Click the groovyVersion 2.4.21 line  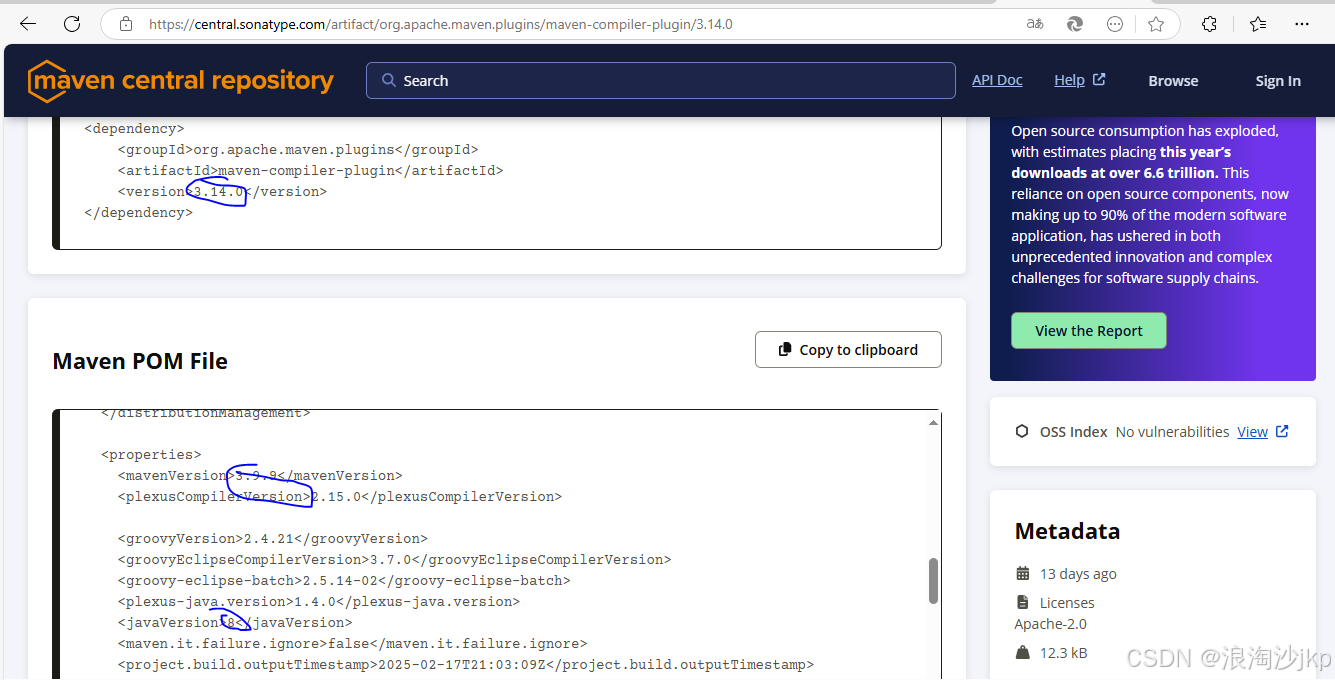tap(273, 539)
